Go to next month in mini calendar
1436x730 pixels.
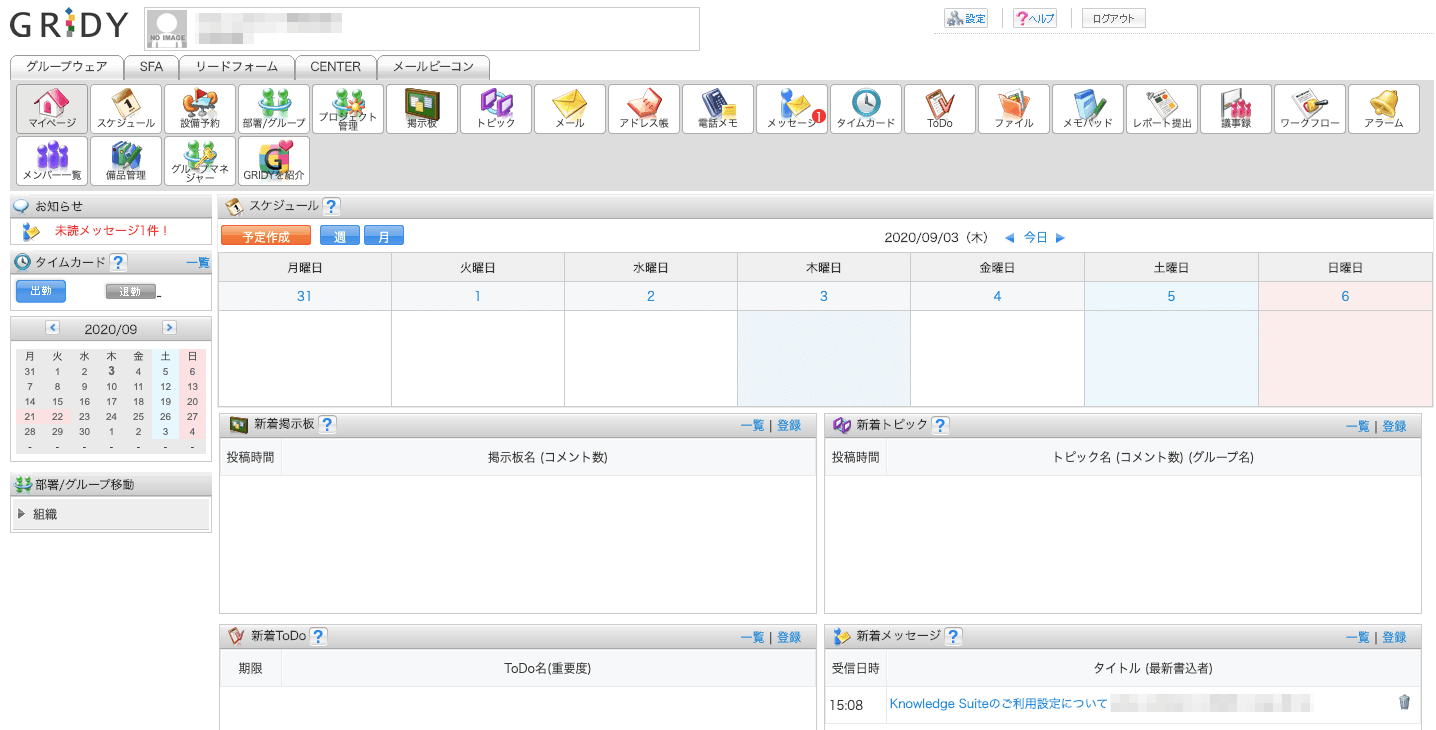coord(169,328)
